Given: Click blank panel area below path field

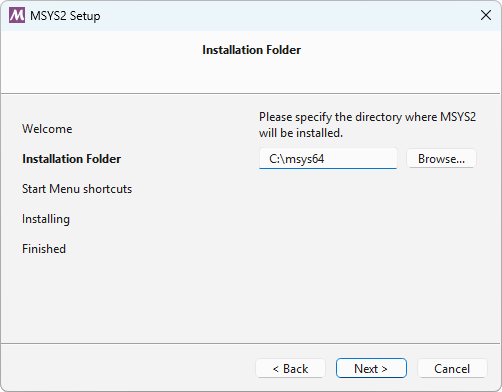Looking at the screenshot, I should click(x=367, y=253).
